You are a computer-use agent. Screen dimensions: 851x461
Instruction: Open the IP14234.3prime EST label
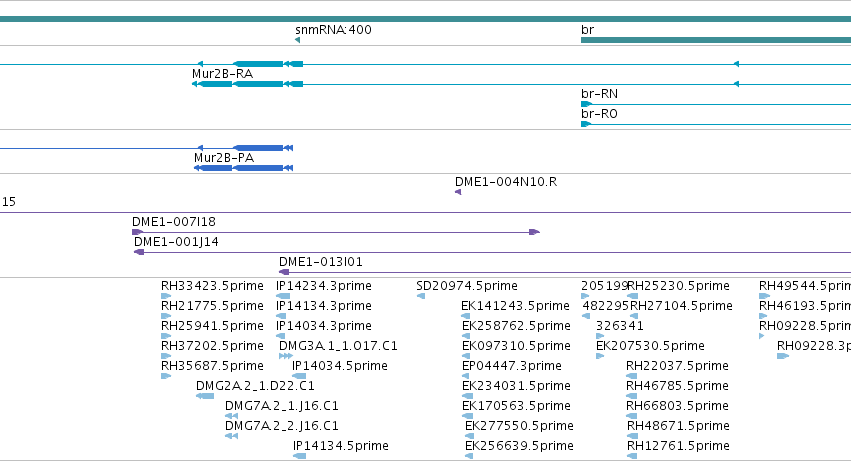click(324, 286)
